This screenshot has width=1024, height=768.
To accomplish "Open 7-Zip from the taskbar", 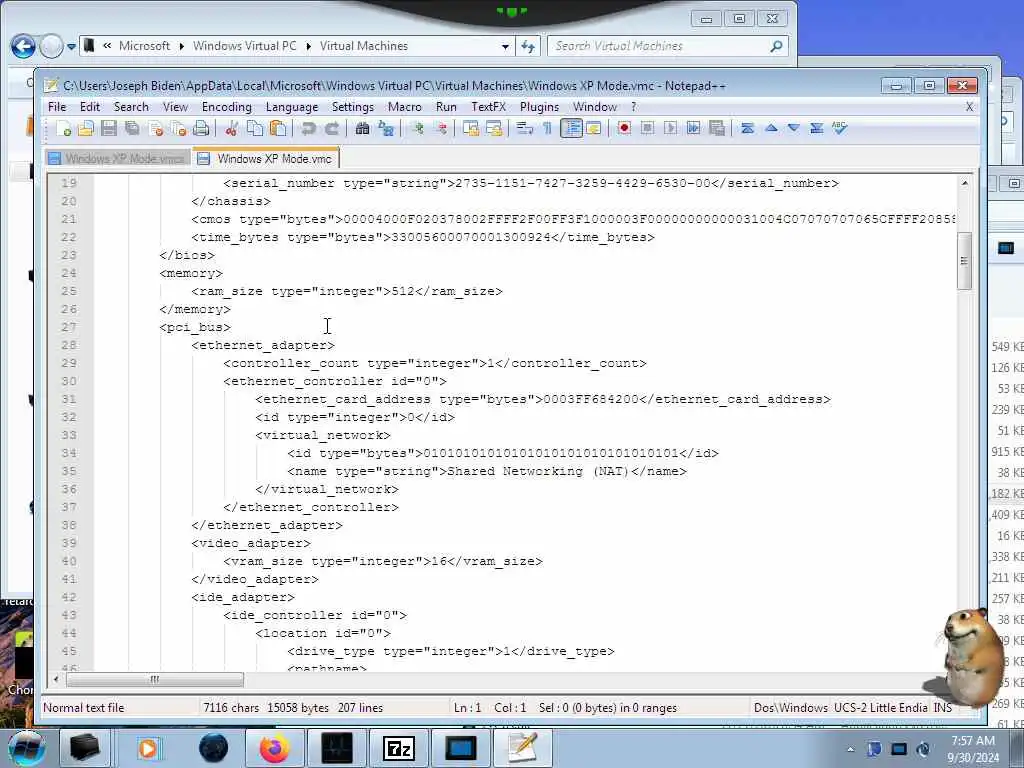I will point(399,748).
